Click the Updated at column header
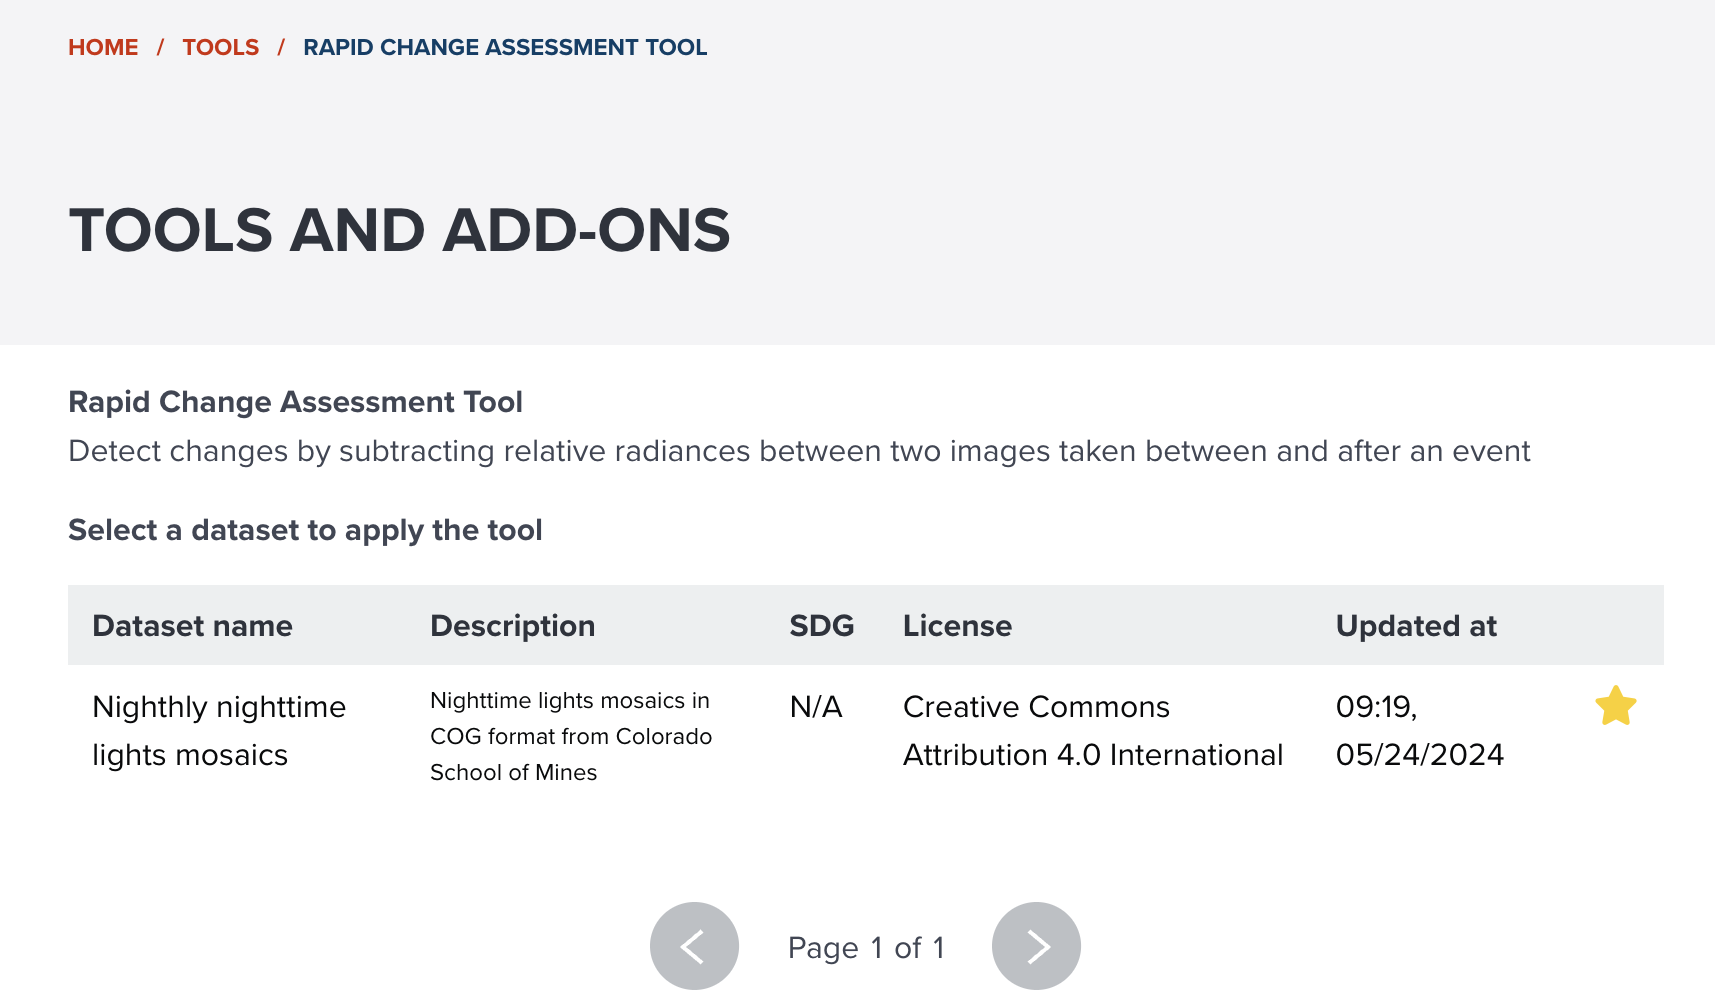This screenshot has width=1715, height=1006. tap(1416, 626)
